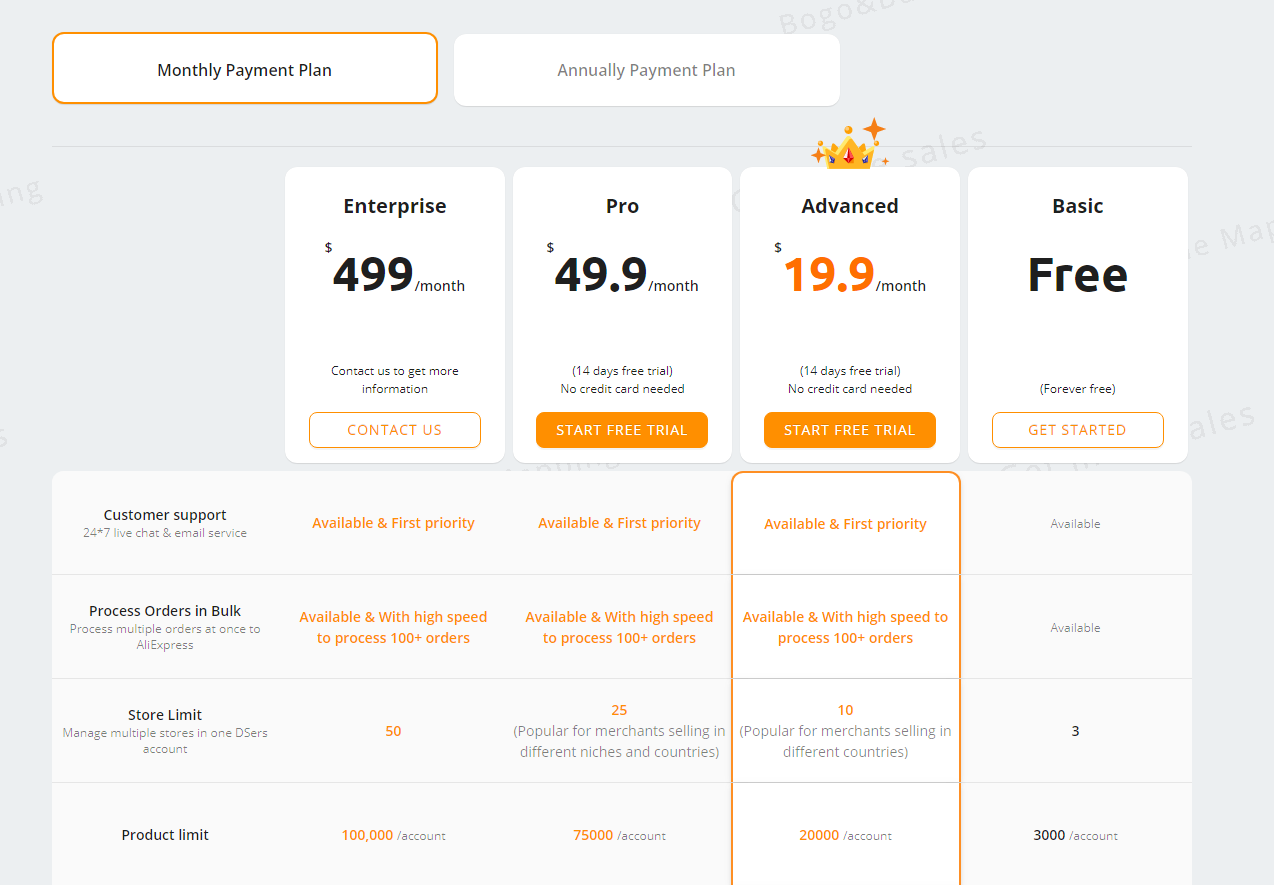Click the Store Limit row heading
Image resolution: width=1274 pixels, height=885 pixels.
(x=164, y=715)
